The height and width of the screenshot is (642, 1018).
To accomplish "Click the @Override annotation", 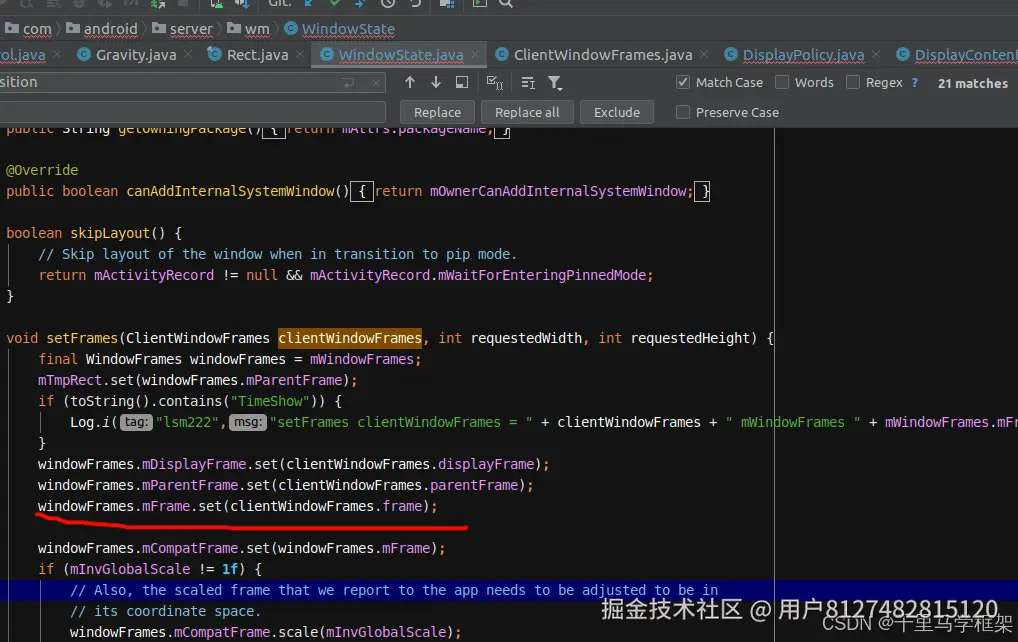I will [x=42, y=170].
